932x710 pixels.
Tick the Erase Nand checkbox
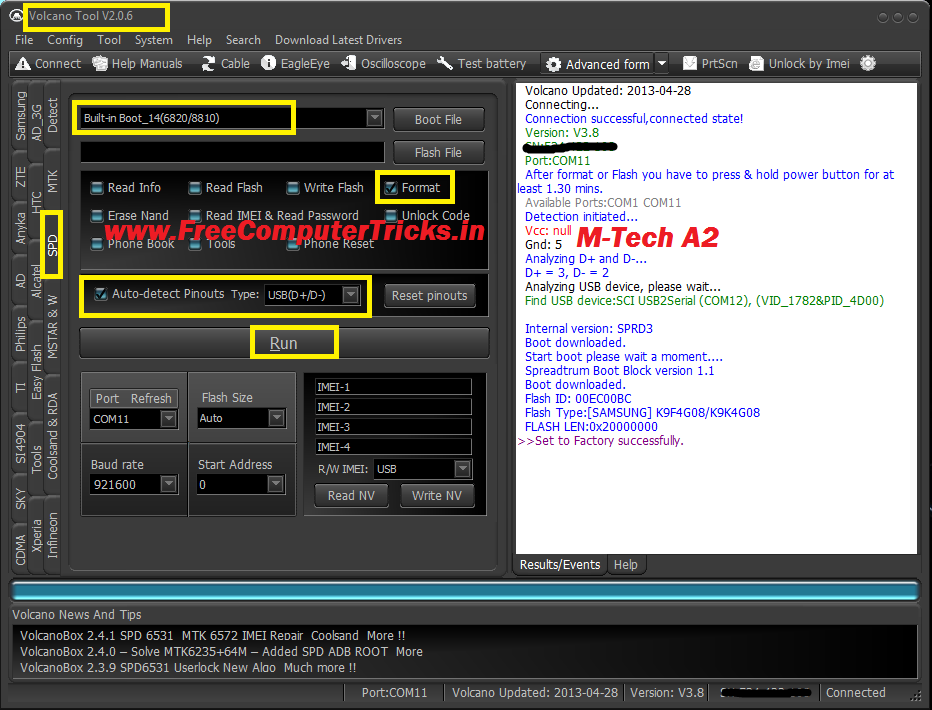[x=97, y=216]
